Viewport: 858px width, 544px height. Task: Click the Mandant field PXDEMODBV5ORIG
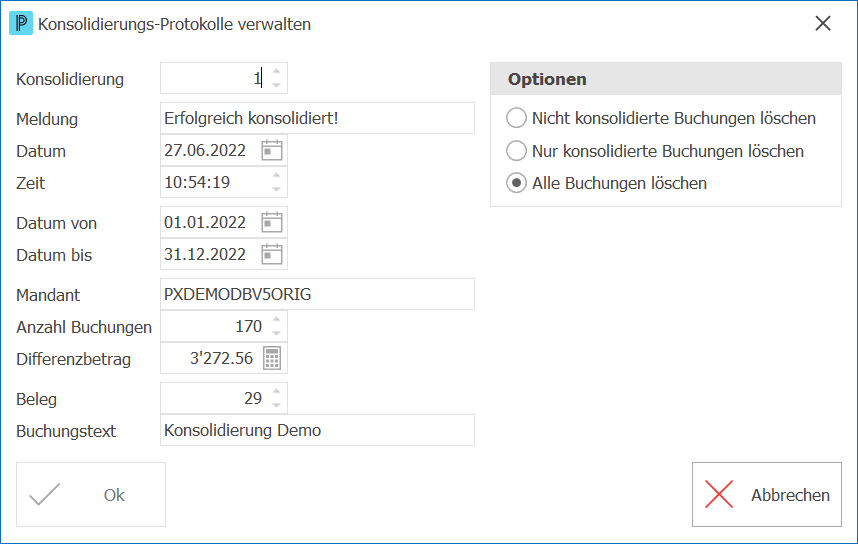(317, 294)
